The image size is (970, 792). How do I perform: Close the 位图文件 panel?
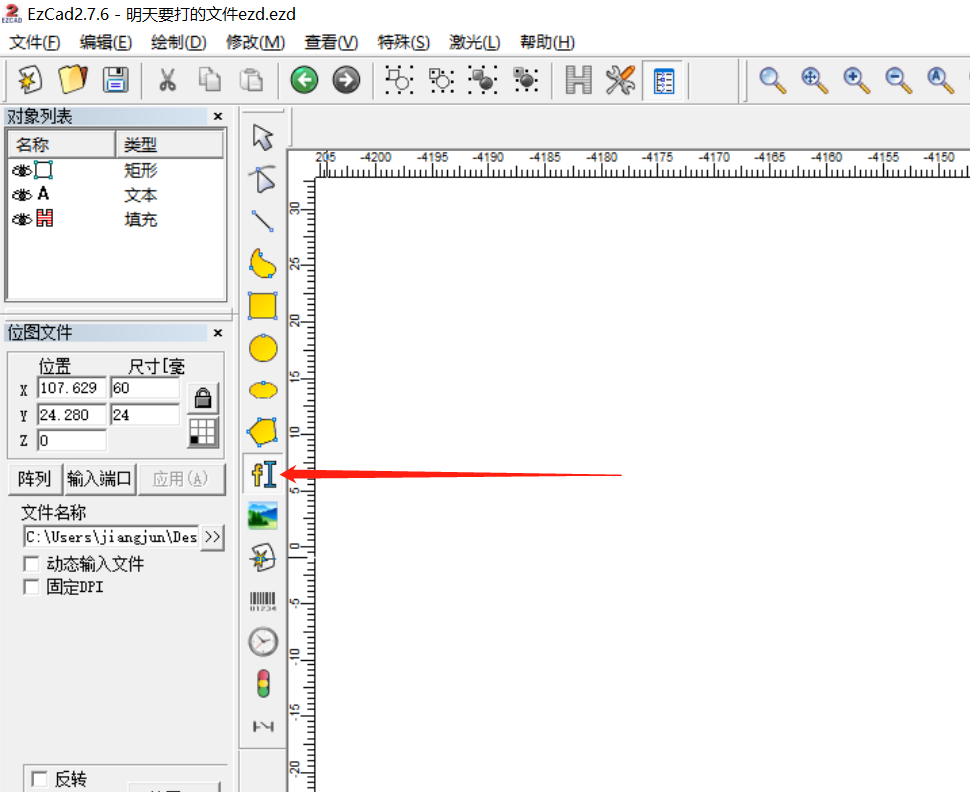pos(218,333)
